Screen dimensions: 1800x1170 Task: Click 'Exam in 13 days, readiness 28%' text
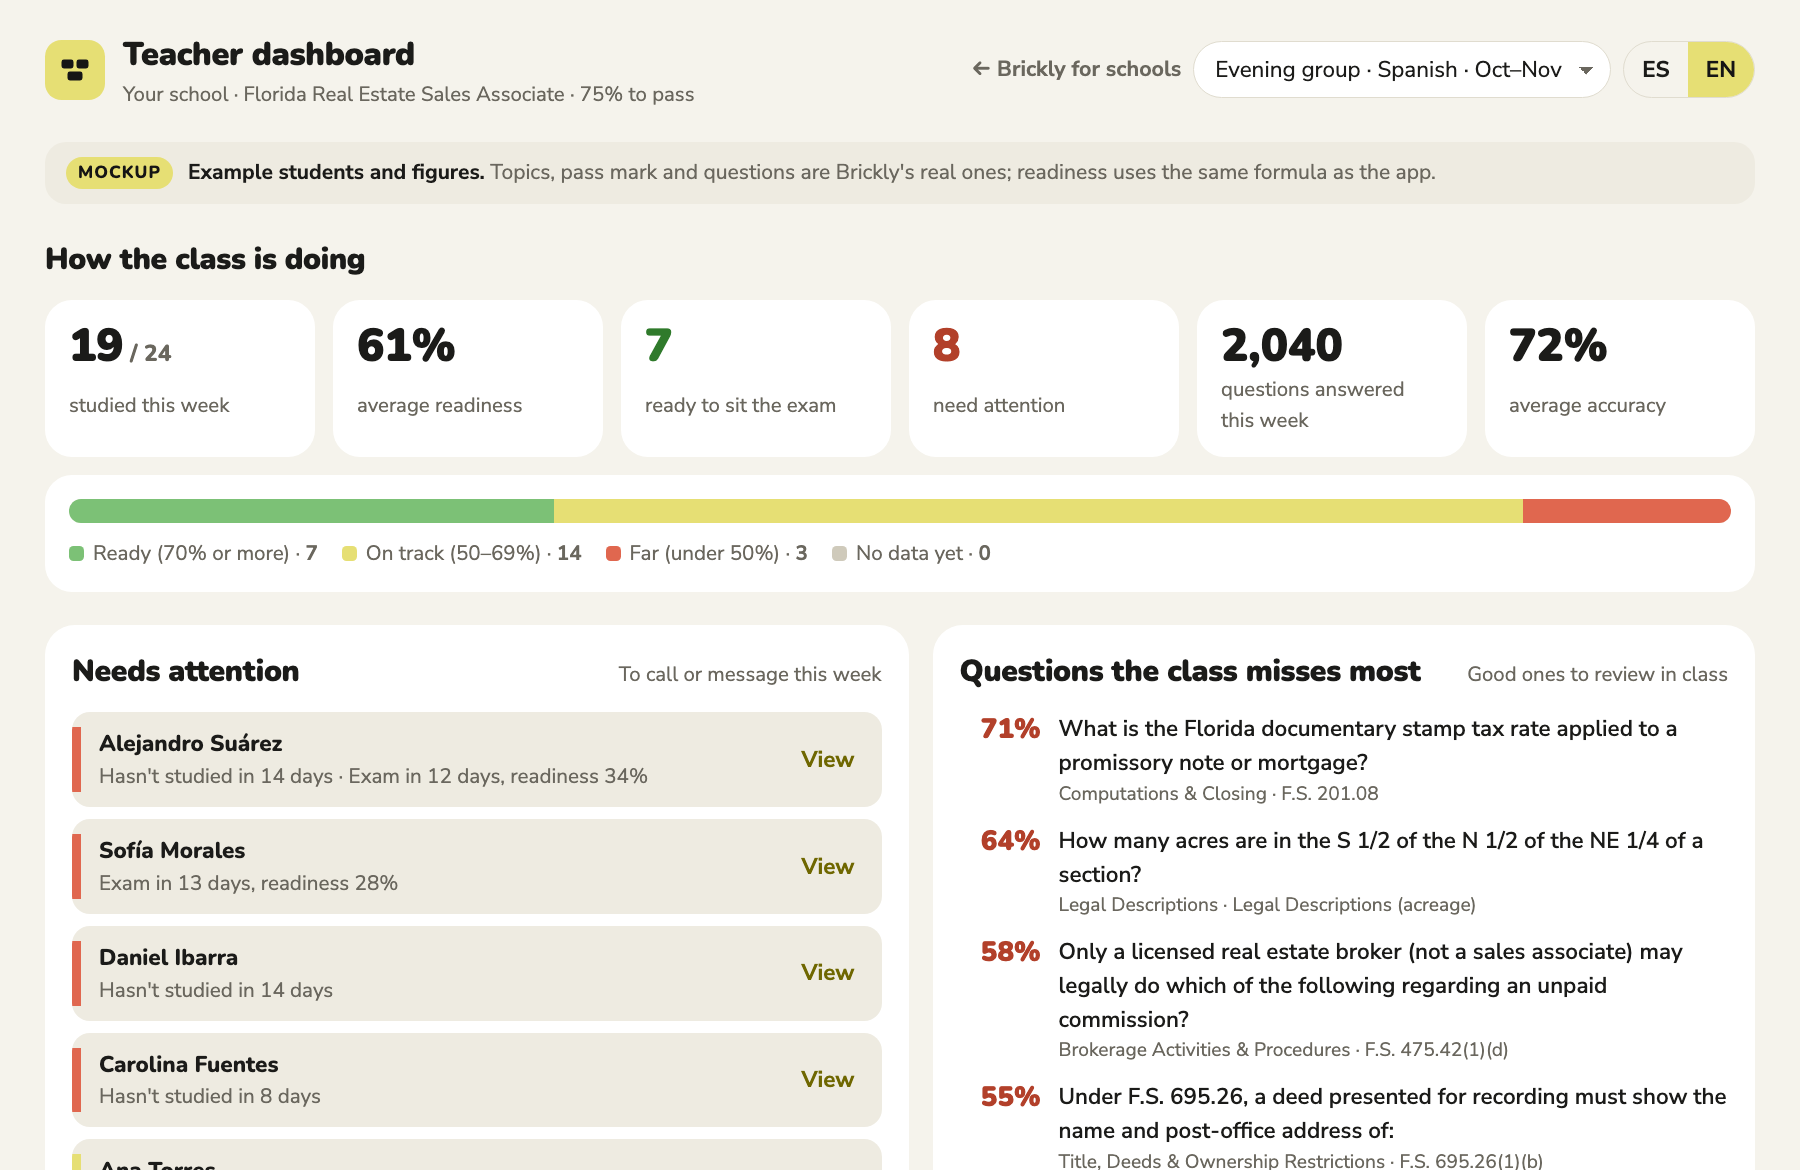click(x=248, y=884)
